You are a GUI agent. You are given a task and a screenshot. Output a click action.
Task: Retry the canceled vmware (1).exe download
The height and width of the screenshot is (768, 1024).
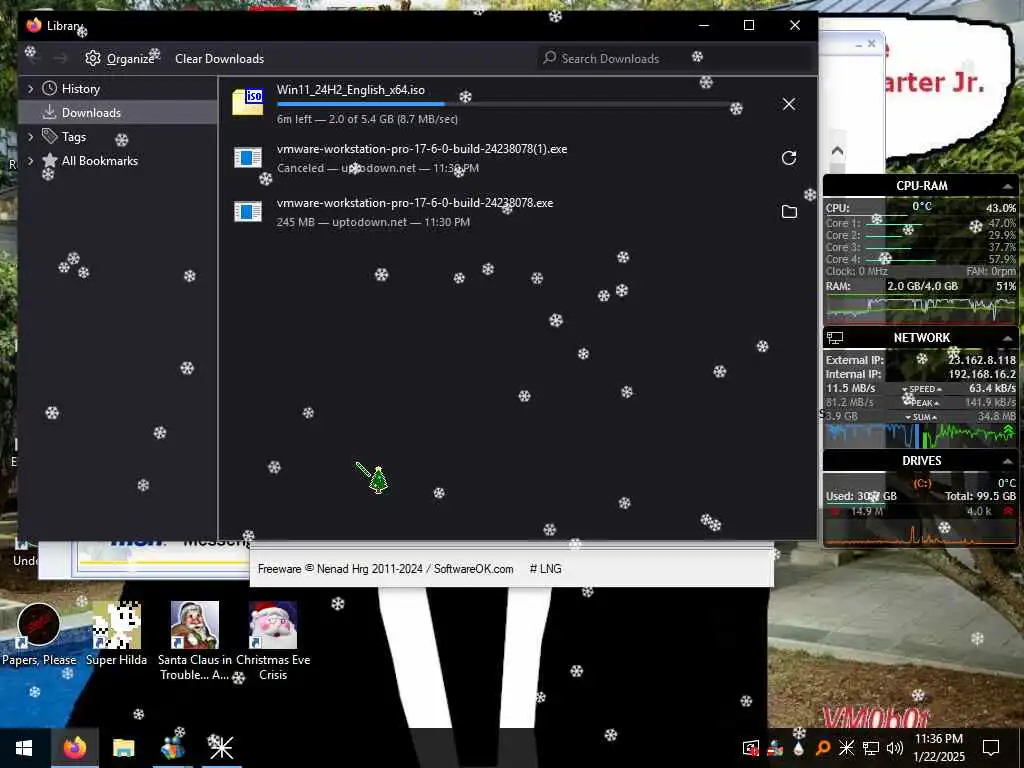[x=789, y=158]
